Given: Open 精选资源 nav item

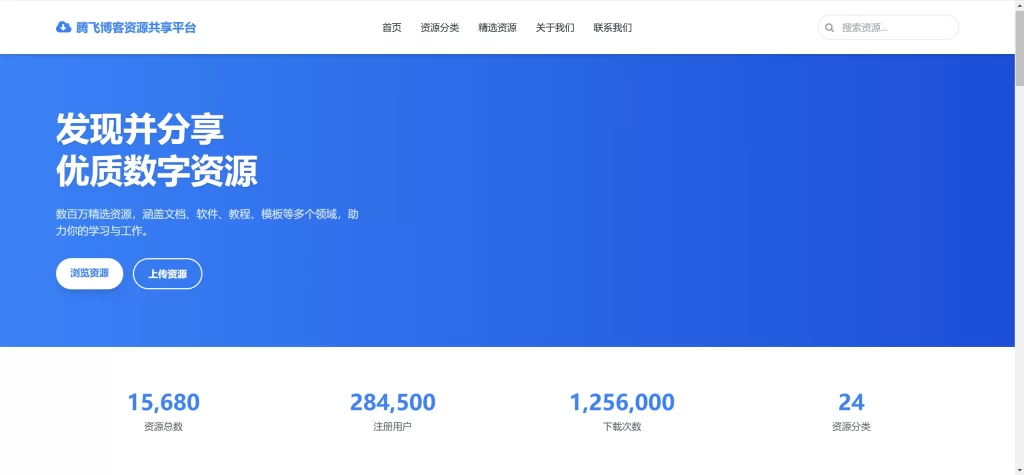Looking at the screenshot, I should coord(498,27).
